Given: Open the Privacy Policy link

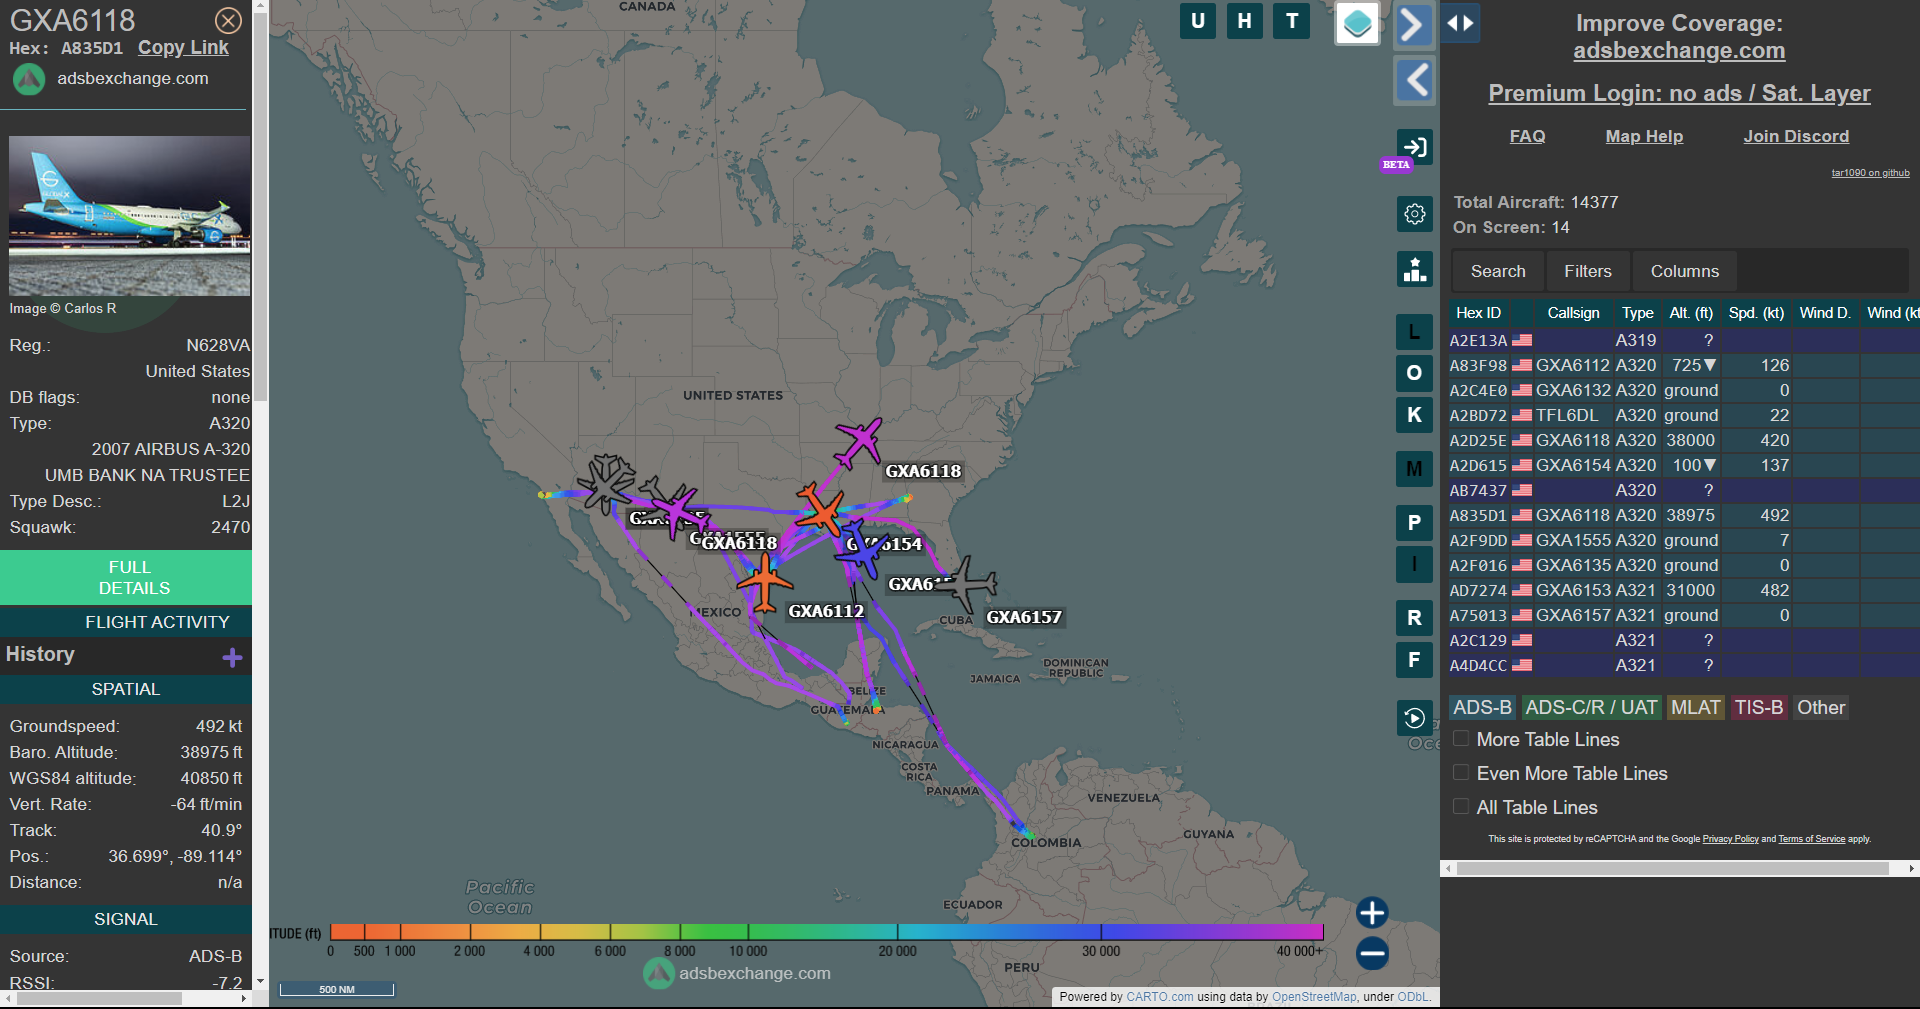Looking at the screenshot, I should pos(1730,839).
